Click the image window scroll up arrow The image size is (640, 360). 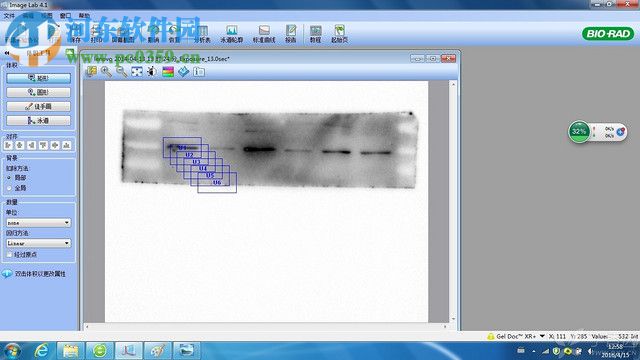pos(453,84)
